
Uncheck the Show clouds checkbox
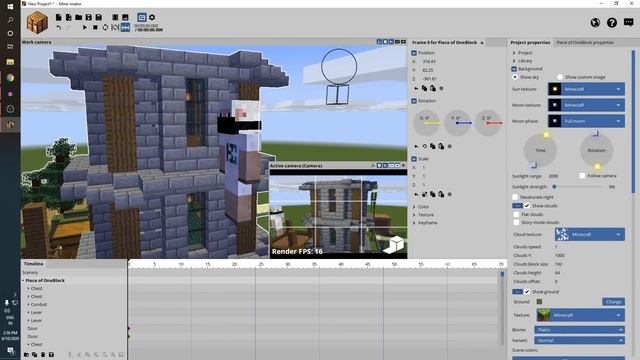[527, 206]
